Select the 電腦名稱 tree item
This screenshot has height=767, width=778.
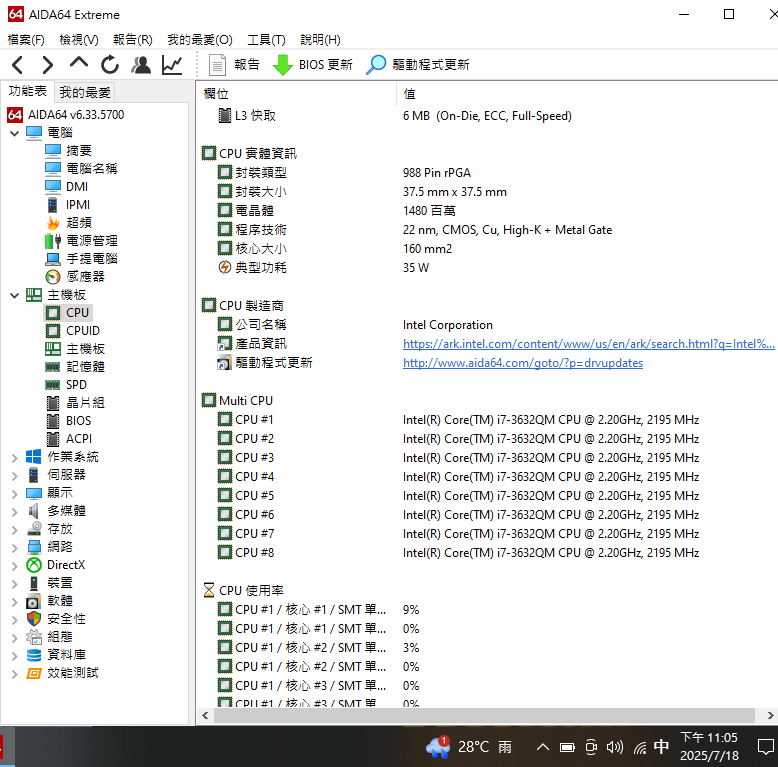[x=92, y=169]
